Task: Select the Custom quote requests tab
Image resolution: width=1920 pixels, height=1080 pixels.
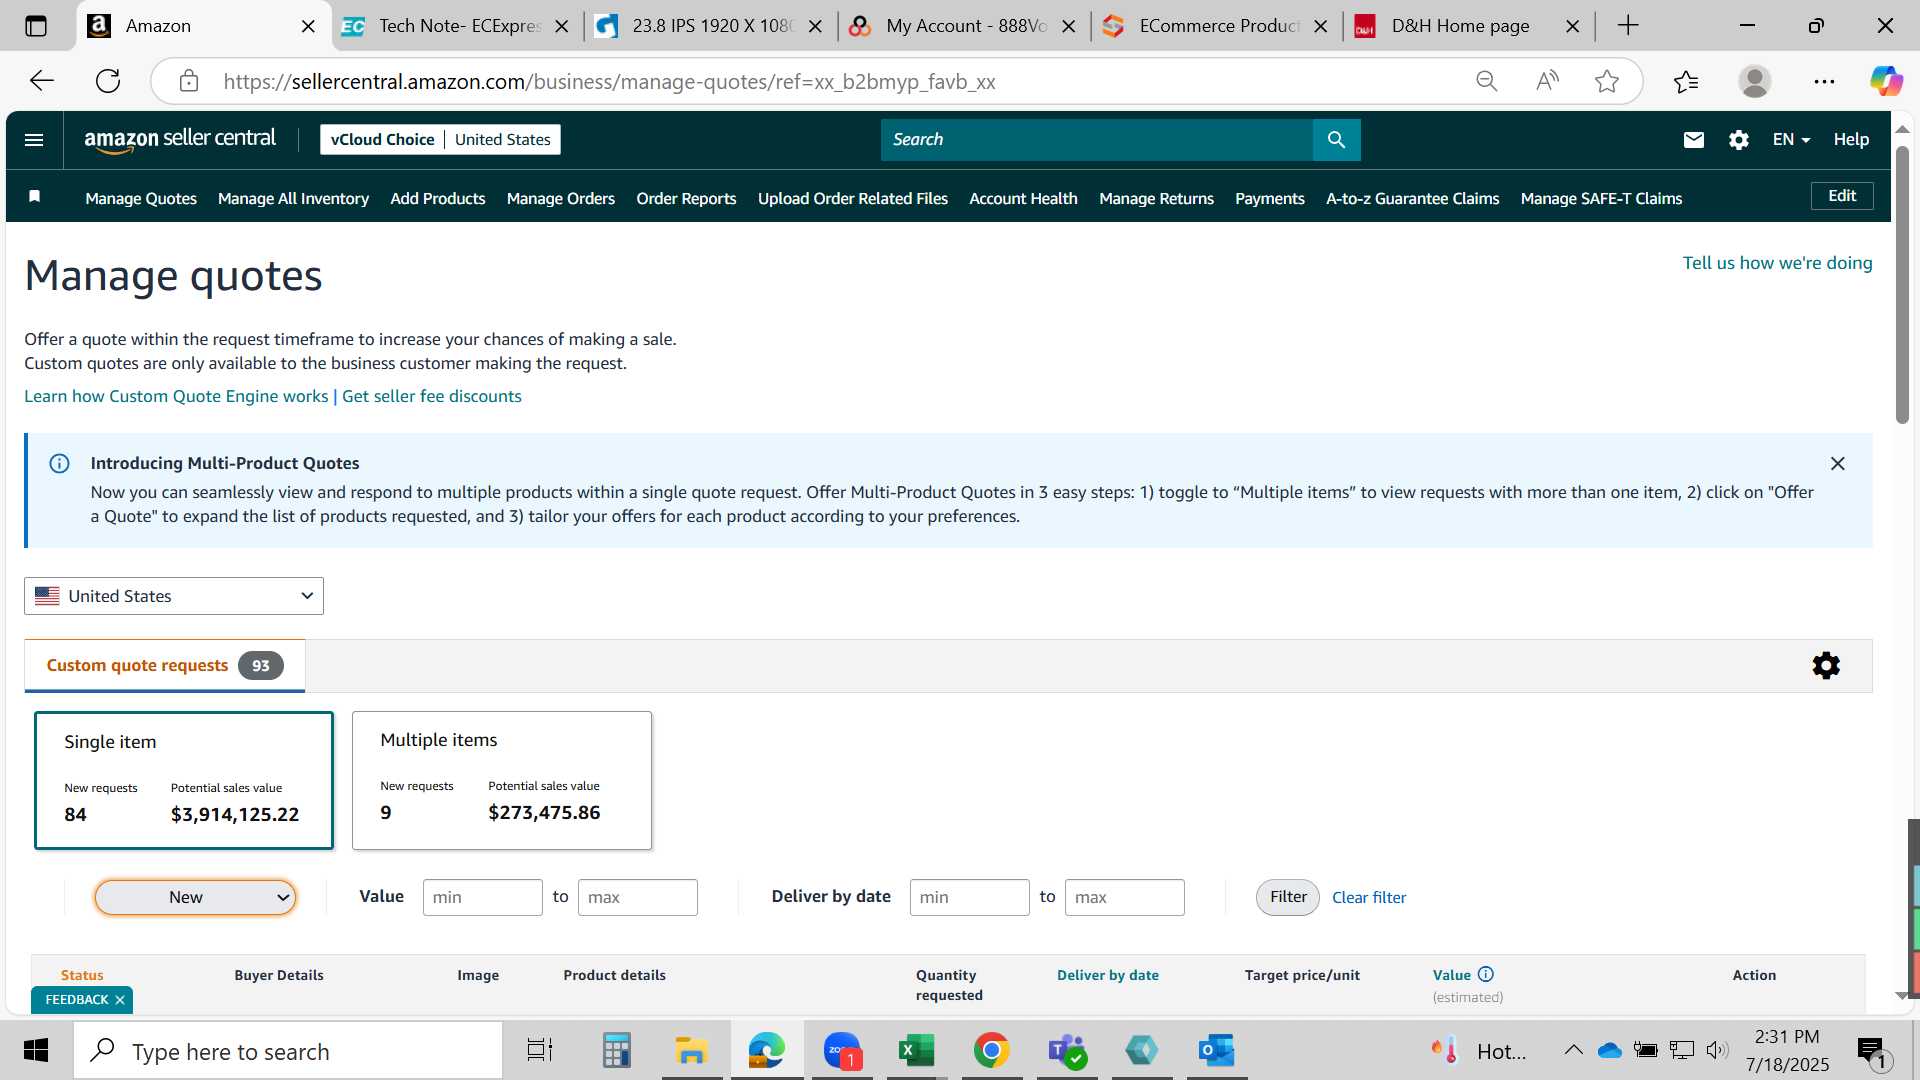Action: [165, 666]
